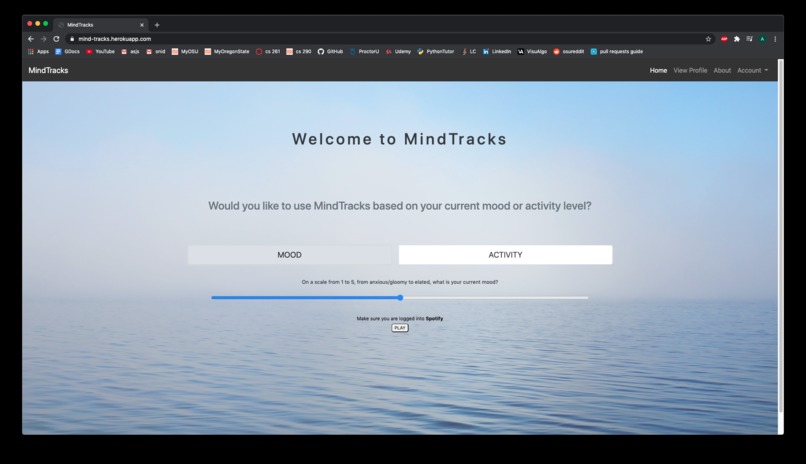The height and width of the screenshot is (464, 806).
Task: Click the bold Spotify text
Action: click(x=434, y=319)
